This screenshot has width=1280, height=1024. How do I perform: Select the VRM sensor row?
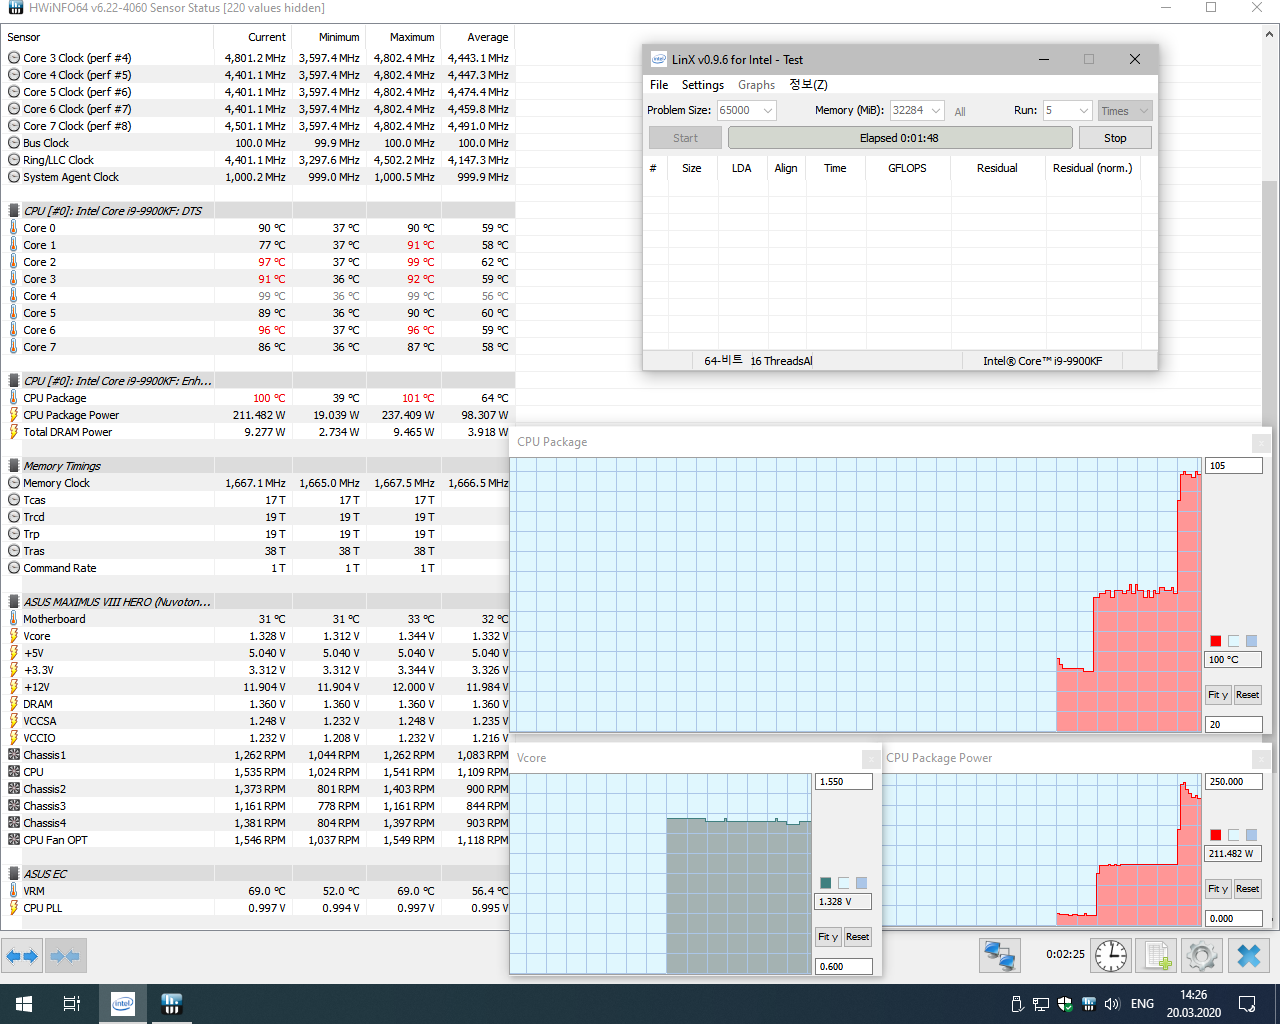coord(258,891)
